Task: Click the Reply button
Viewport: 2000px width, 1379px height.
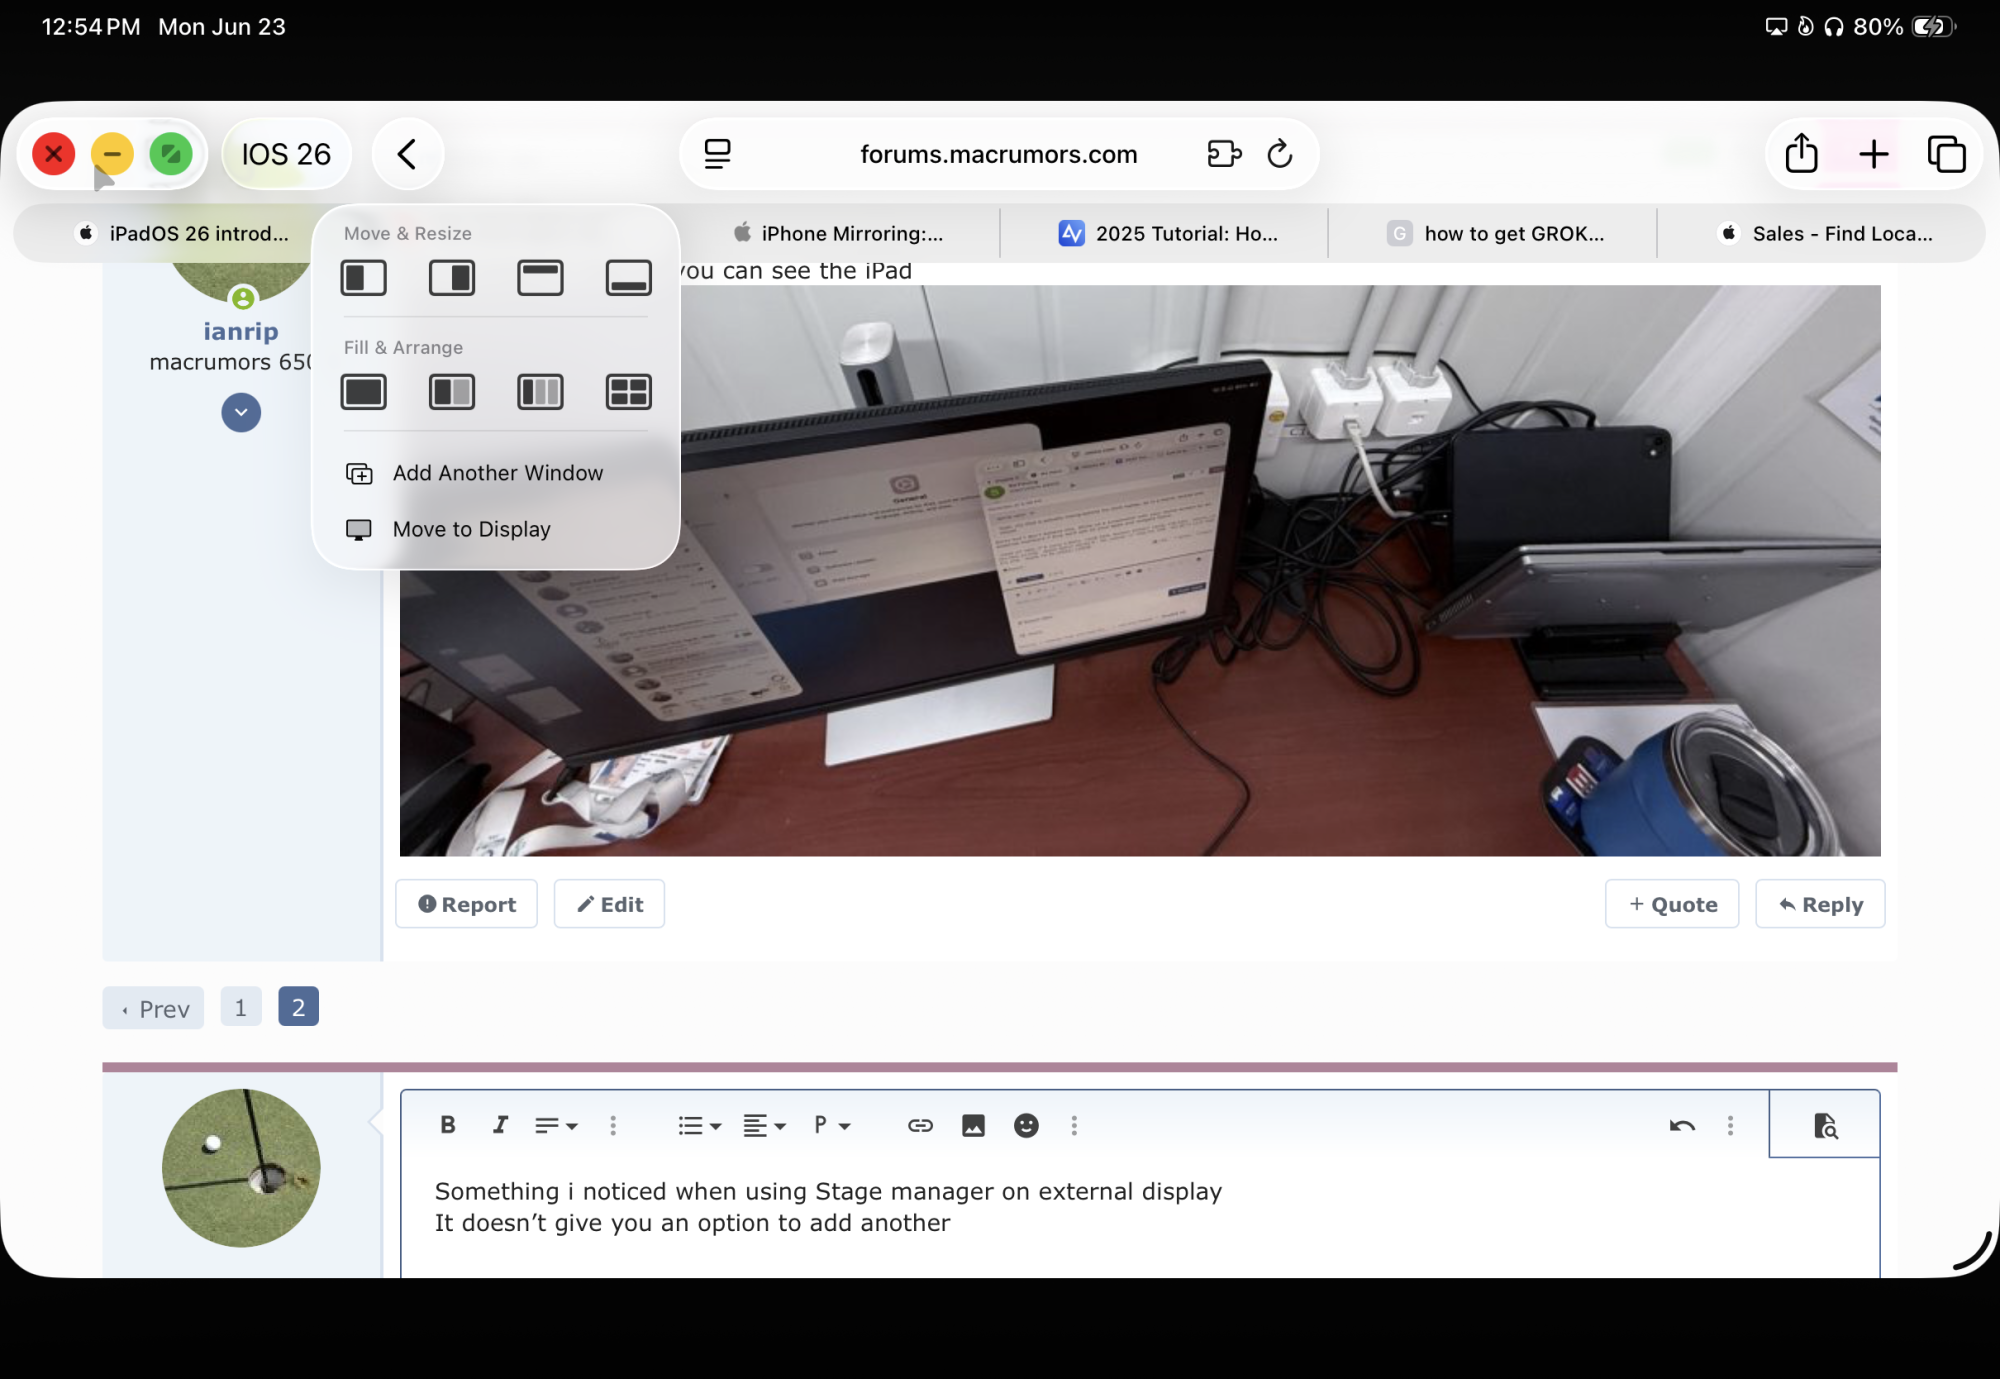Action: 1820,904
